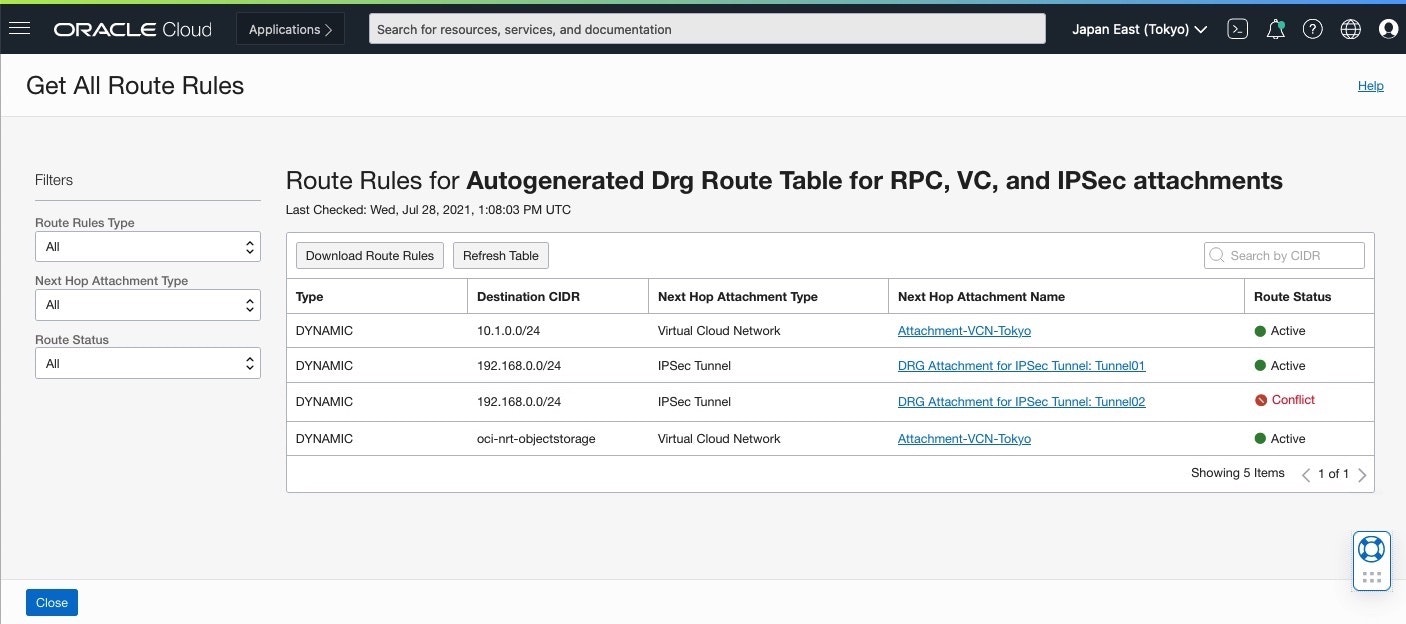Image resolution: width=1406 pixels, height=624 pixels.
Task: Open the hamburger navigation menu
Action: 19,29
